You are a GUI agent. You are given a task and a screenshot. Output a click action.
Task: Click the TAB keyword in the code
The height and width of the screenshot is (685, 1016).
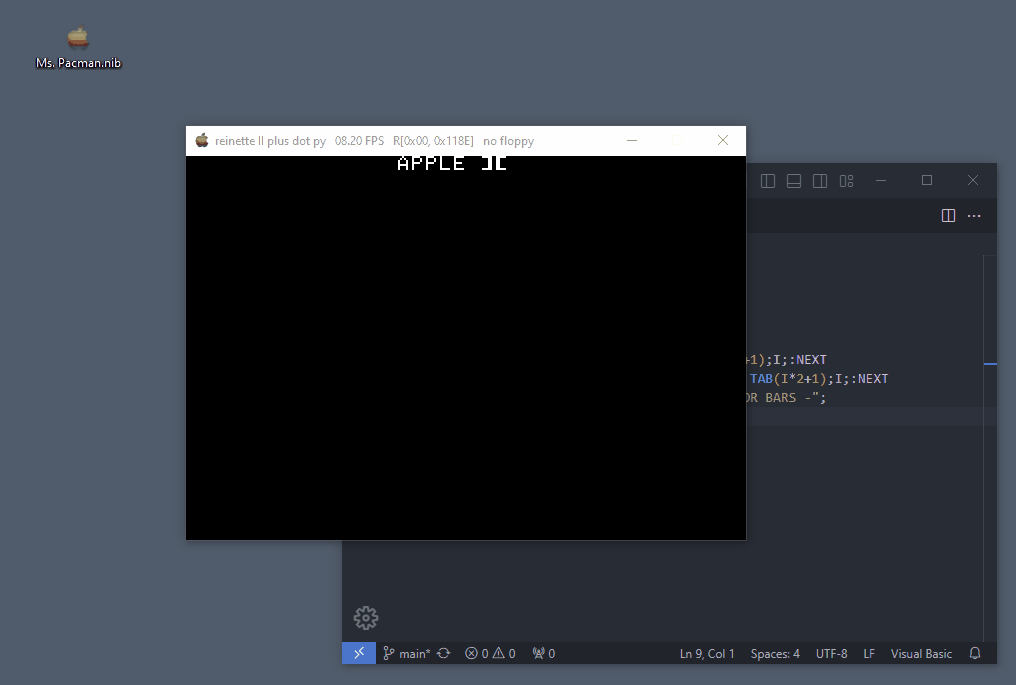click(761, 378)
